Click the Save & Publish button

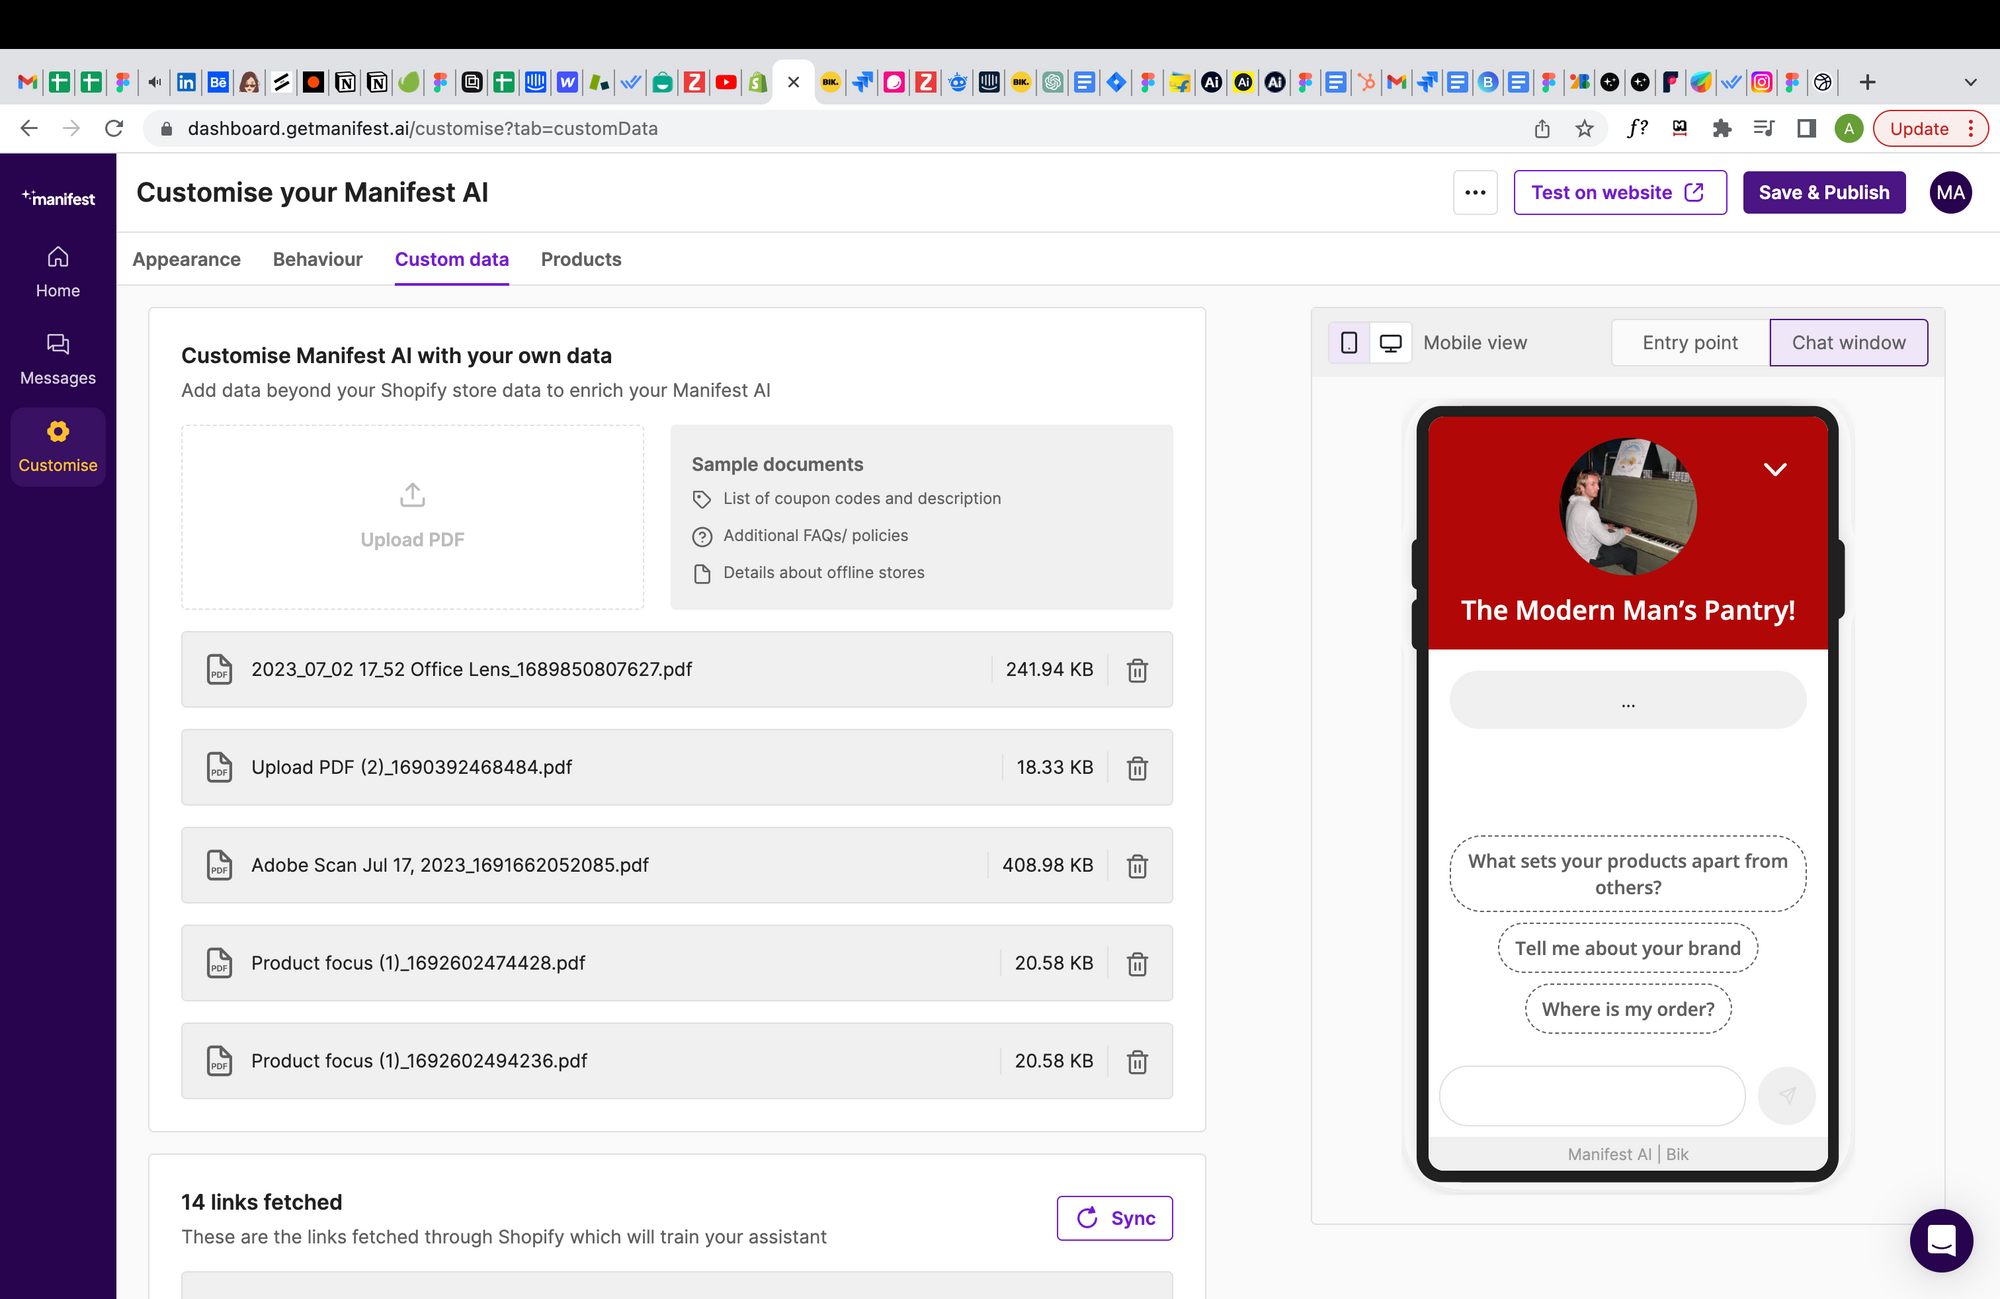tap(1824, 191)
